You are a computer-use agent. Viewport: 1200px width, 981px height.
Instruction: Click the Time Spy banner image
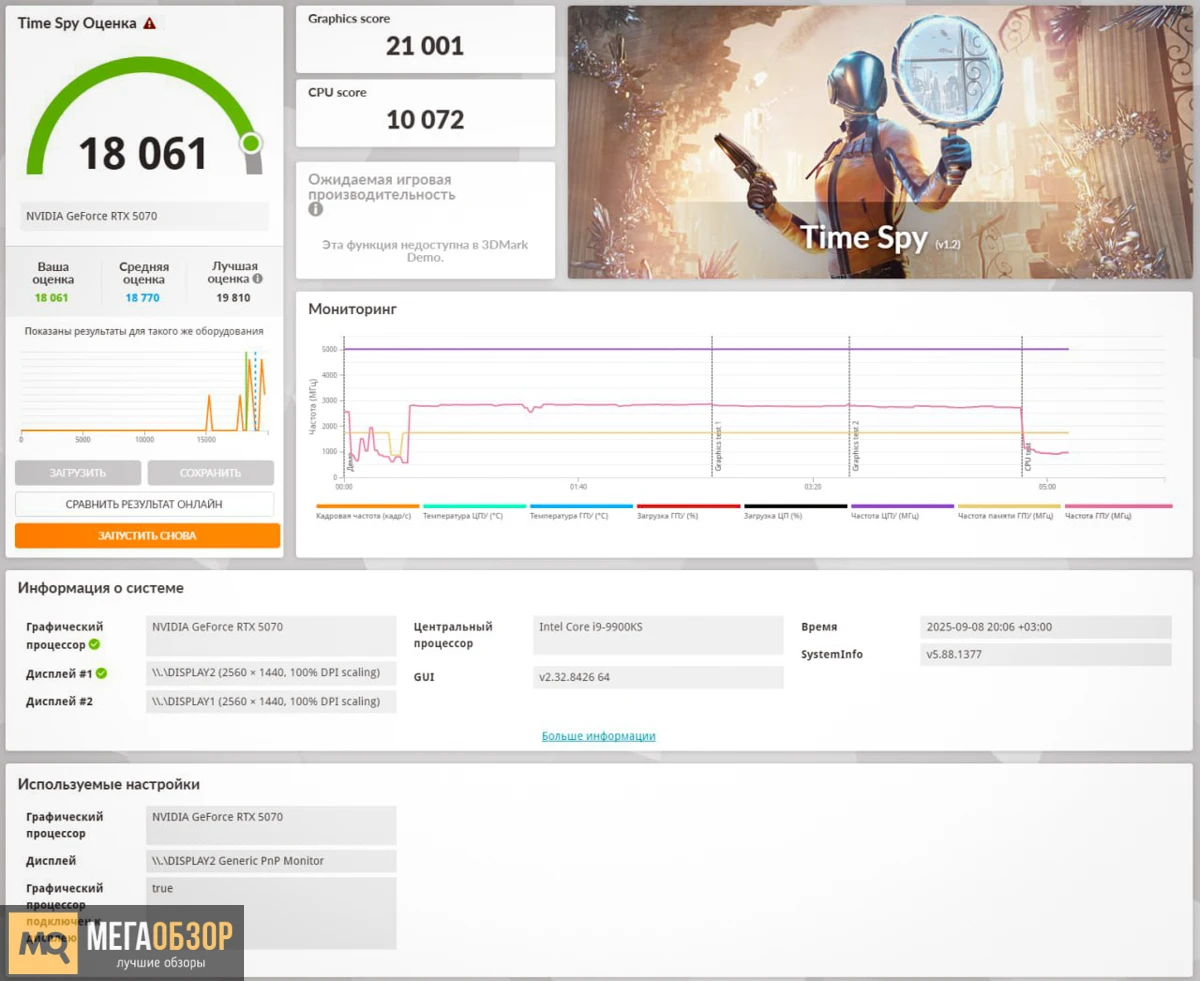coord(880,142)
